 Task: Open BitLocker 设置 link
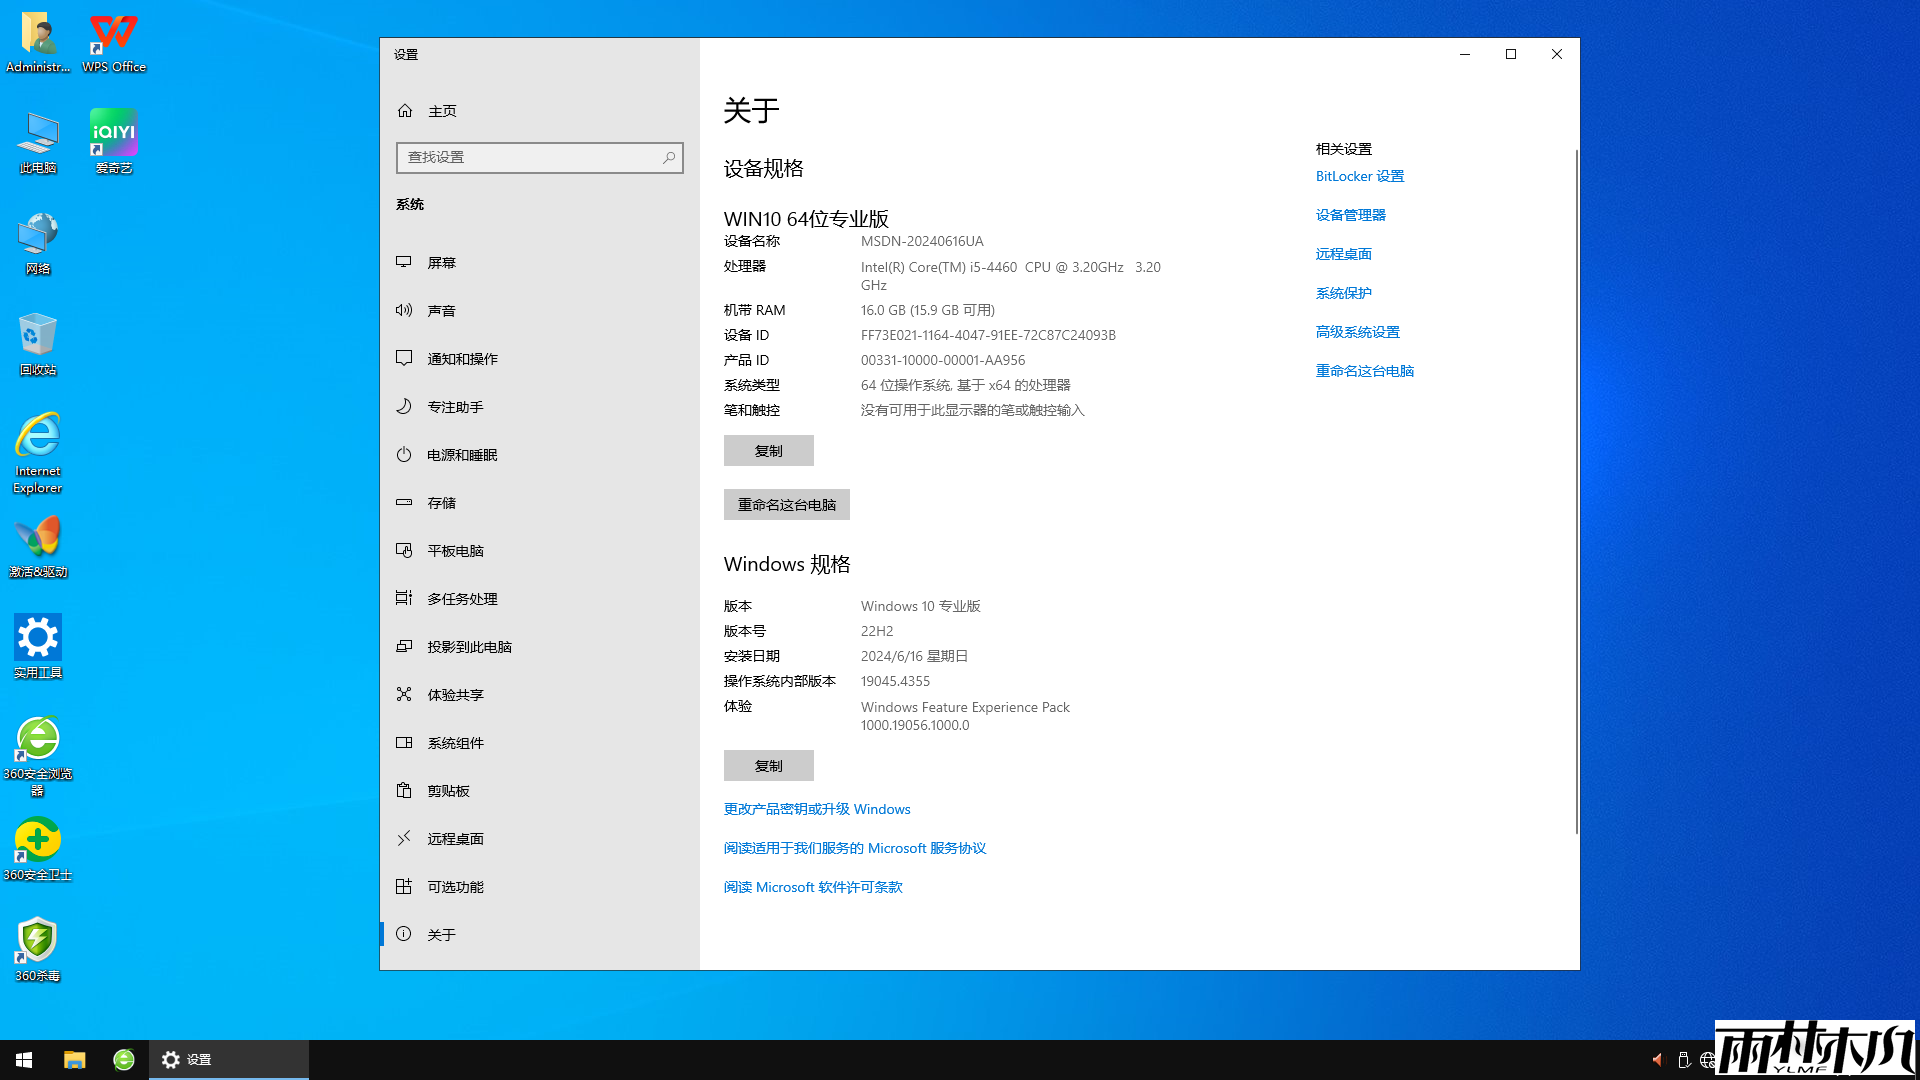[1359, 175]
